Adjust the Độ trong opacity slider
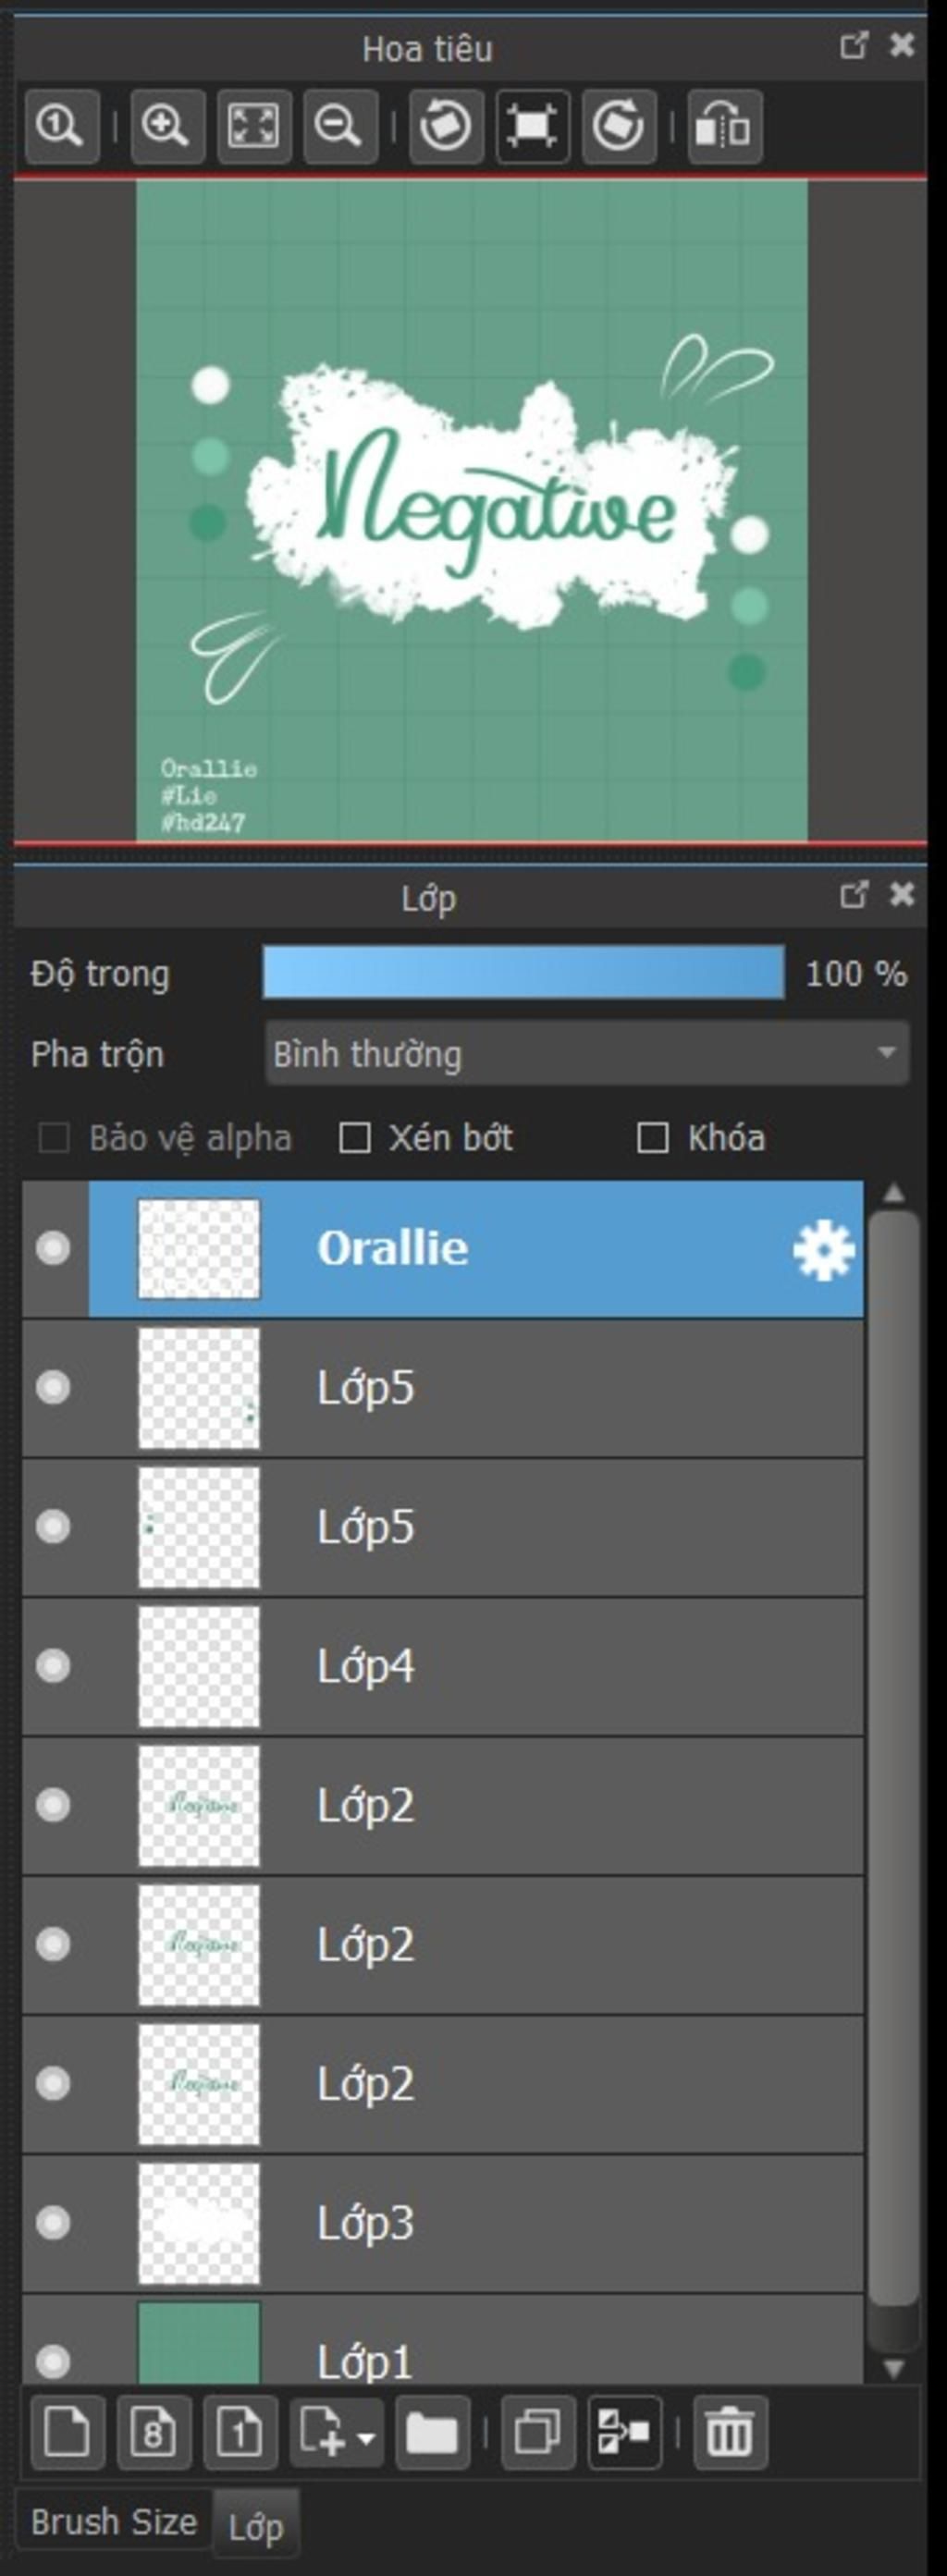Viewport: 947px width, 2576px height. [x=523, y=973]
